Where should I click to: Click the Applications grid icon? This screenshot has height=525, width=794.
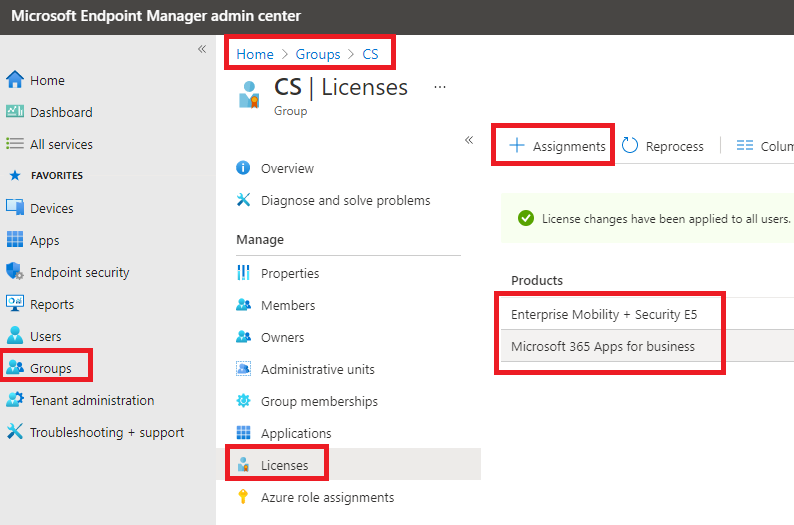point(243,432)
